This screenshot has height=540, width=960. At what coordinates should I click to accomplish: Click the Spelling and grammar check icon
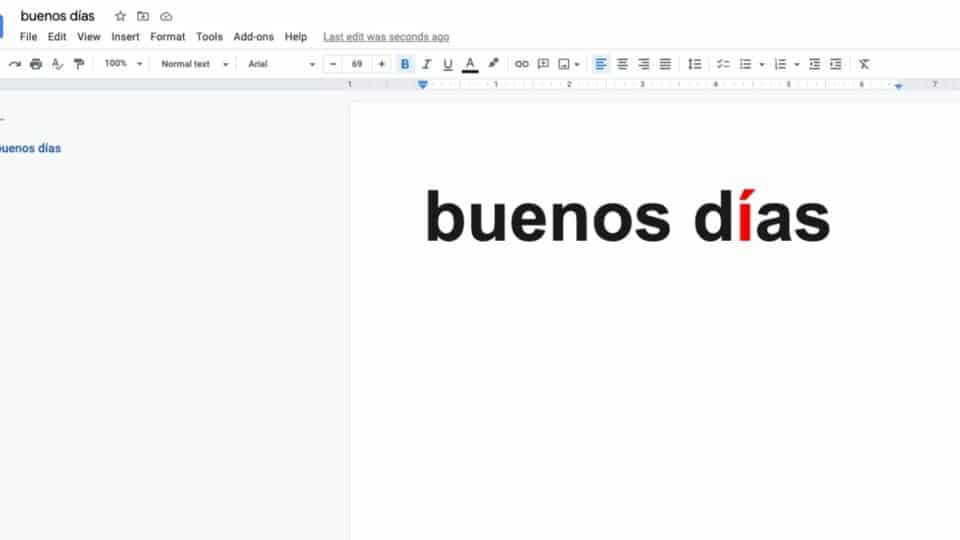(x=57, y=64)
